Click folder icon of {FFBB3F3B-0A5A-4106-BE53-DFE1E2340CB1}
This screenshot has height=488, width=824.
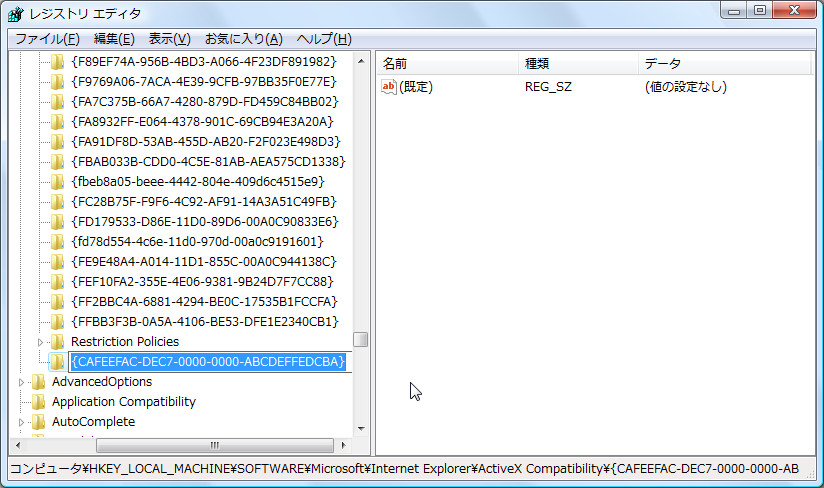[57, 321]
